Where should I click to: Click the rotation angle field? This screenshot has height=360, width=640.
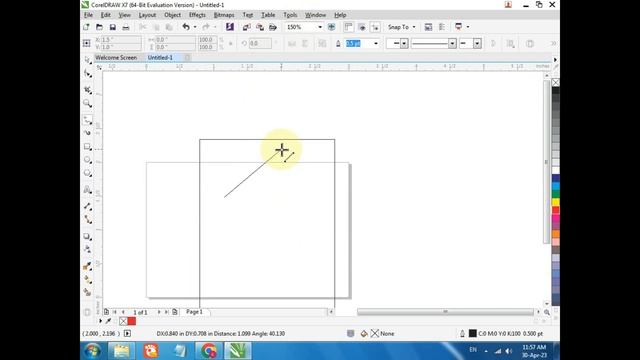click(x=260, y=43)
